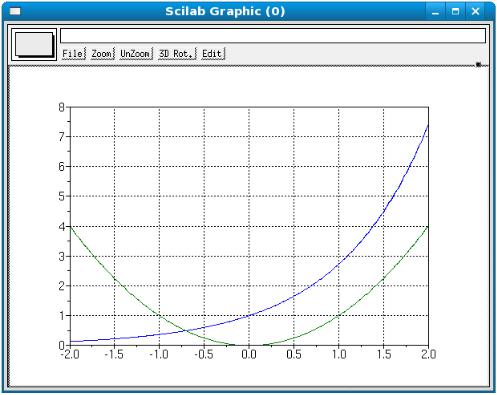The image size is (497, 395).
Task: Click x-axis label -1.0
Action: (x=159, y=354)
